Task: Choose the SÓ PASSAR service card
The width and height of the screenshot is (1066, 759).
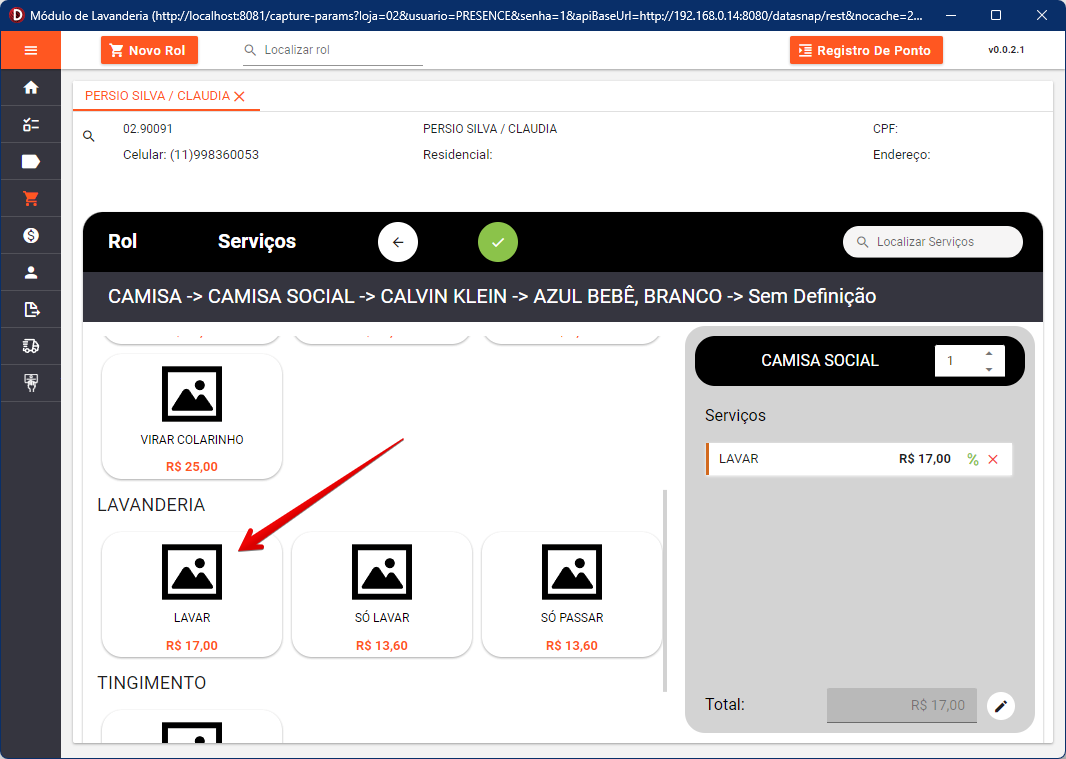Action: tap(572, 594)
